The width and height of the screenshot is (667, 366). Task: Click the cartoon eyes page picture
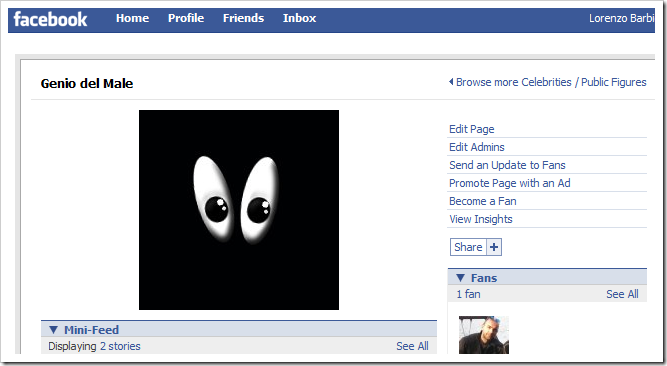[239, 210]
